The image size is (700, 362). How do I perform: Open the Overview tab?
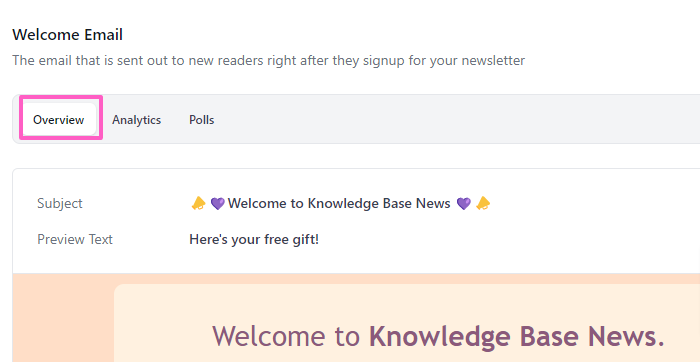59,119
